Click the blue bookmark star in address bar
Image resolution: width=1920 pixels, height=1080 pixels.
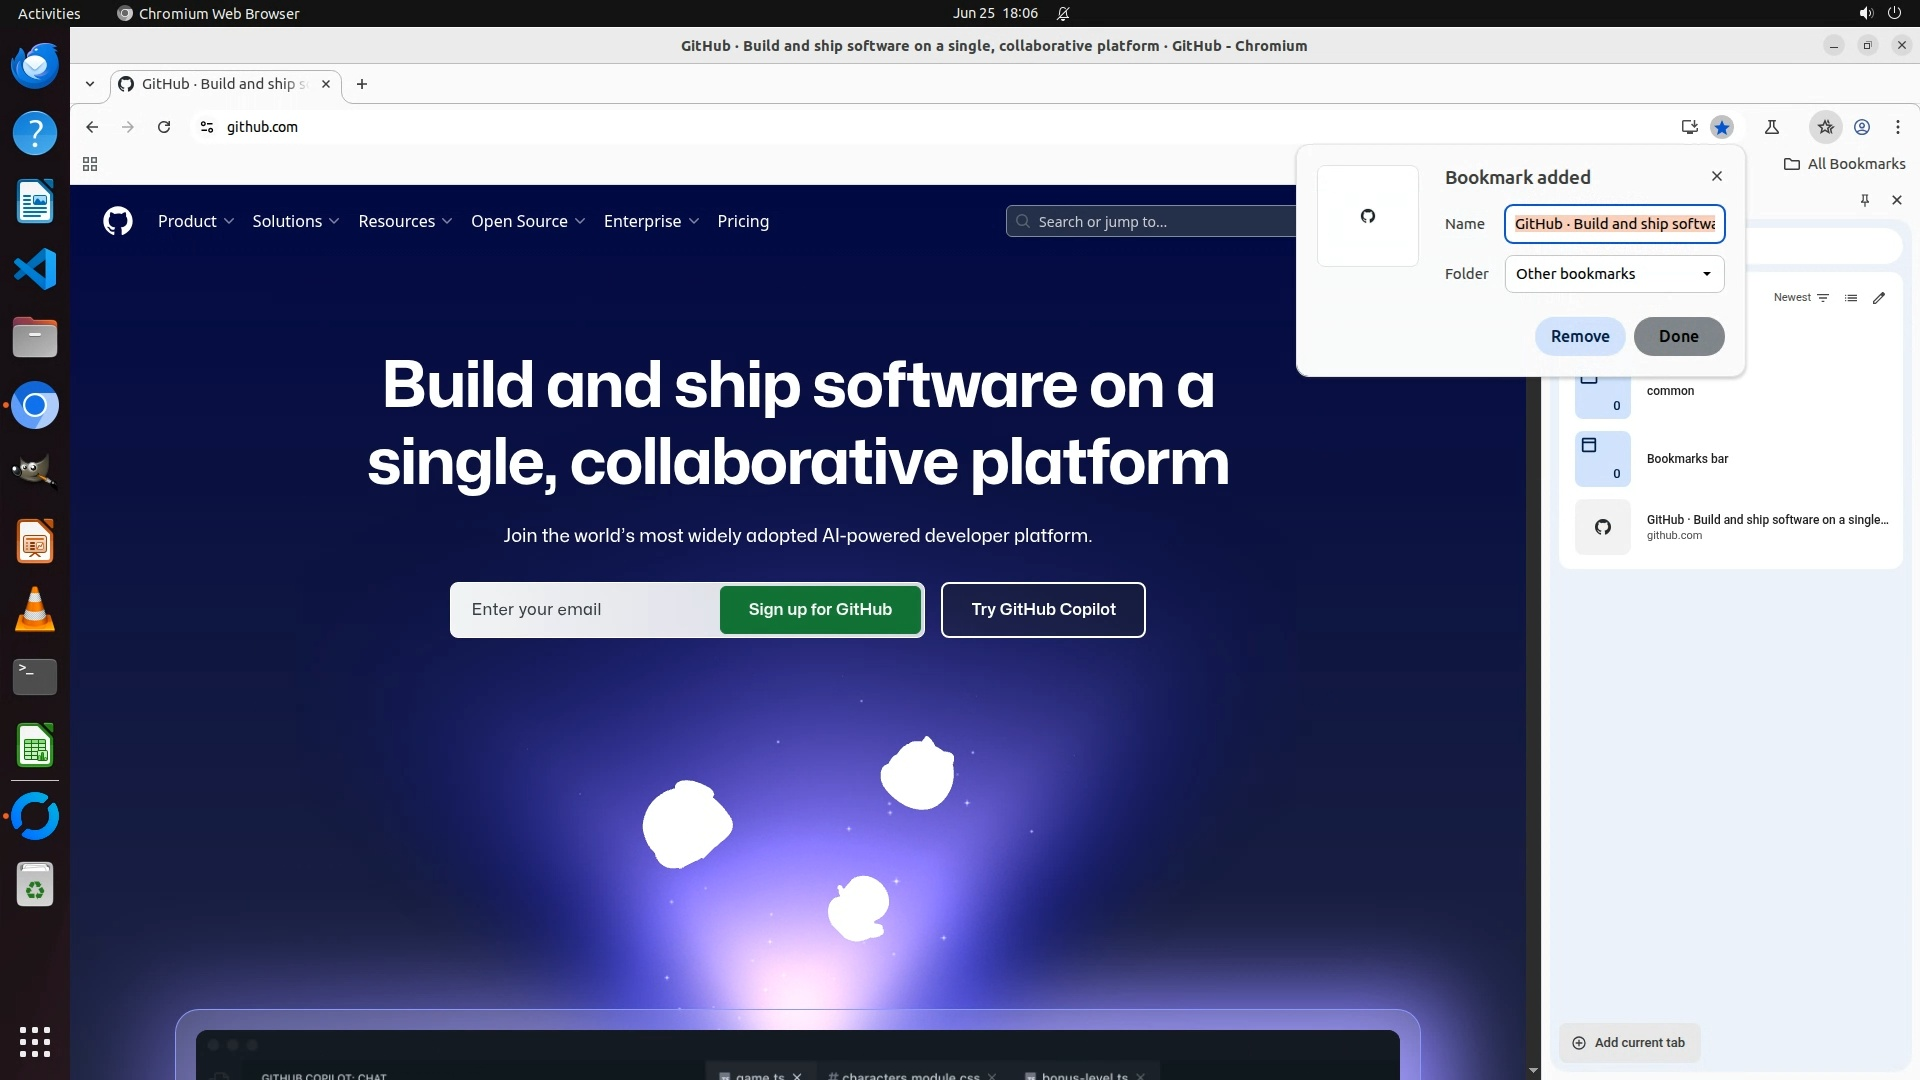[1721, 127]
